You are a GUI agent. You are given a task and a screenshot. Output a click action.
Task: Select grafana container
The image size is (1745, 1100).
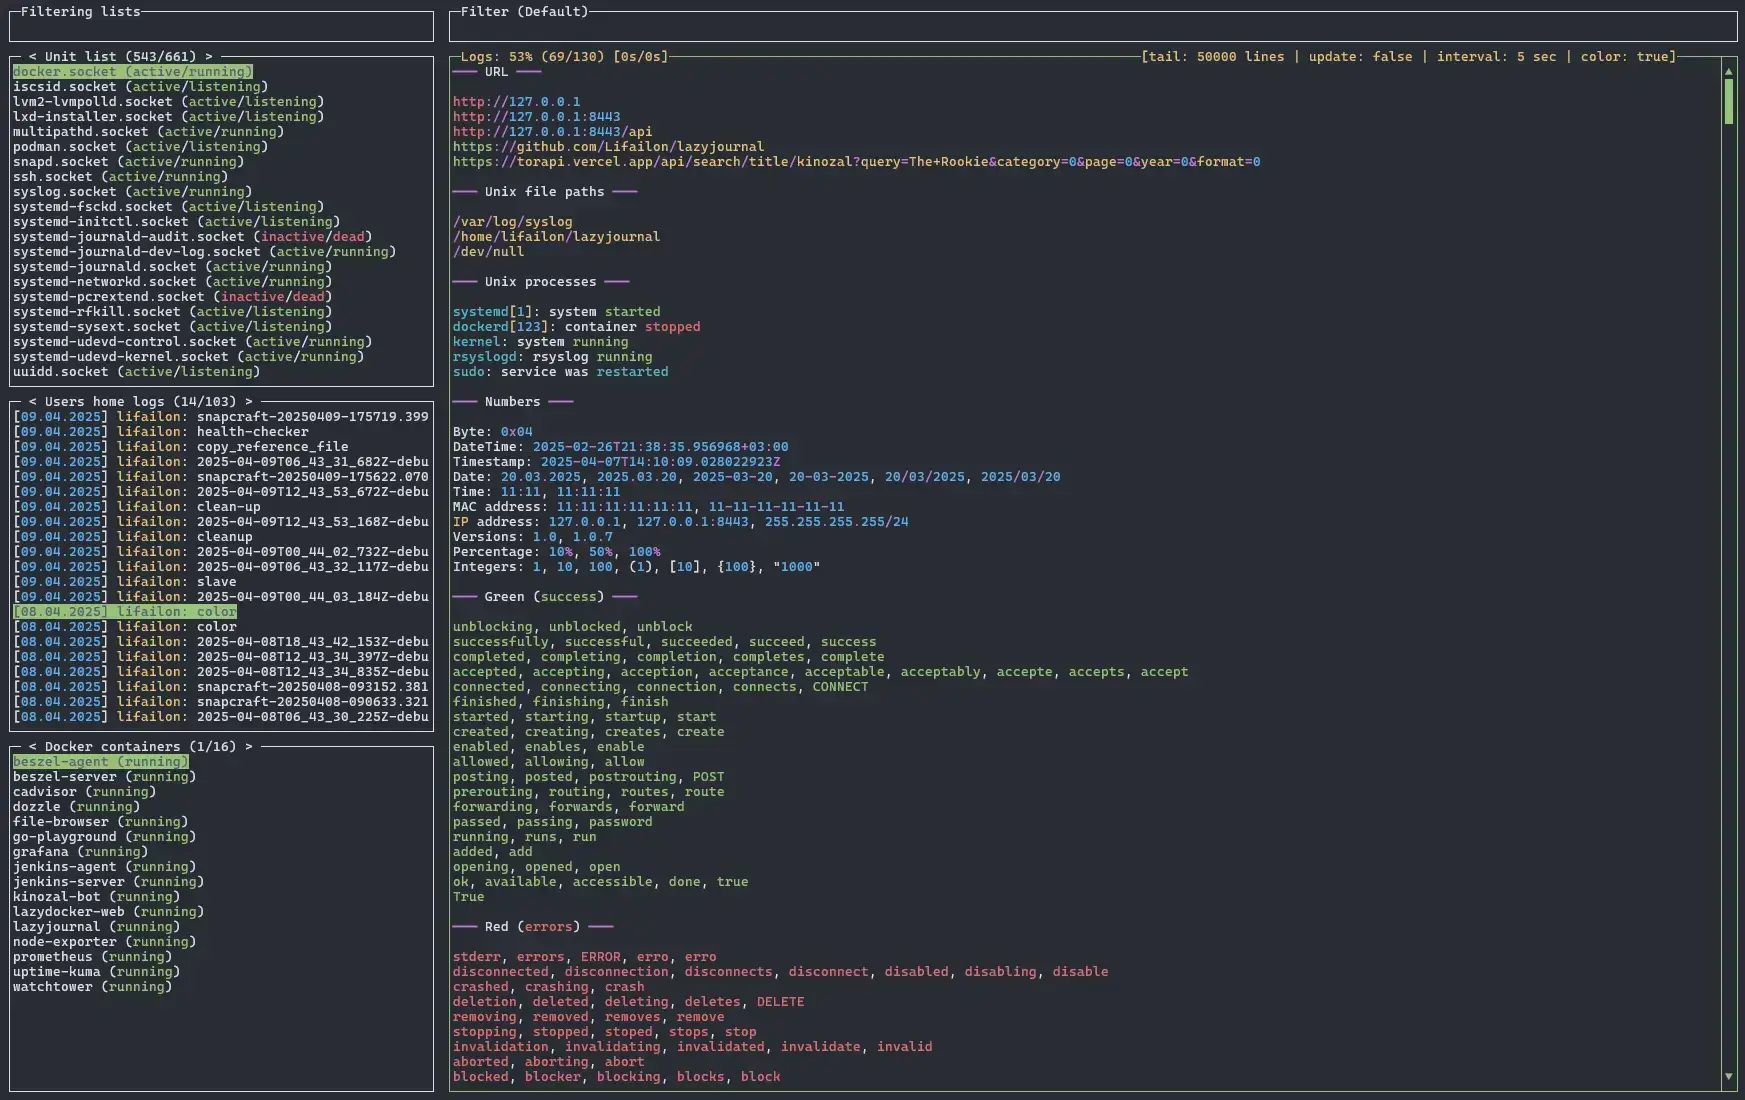[81, 852]
